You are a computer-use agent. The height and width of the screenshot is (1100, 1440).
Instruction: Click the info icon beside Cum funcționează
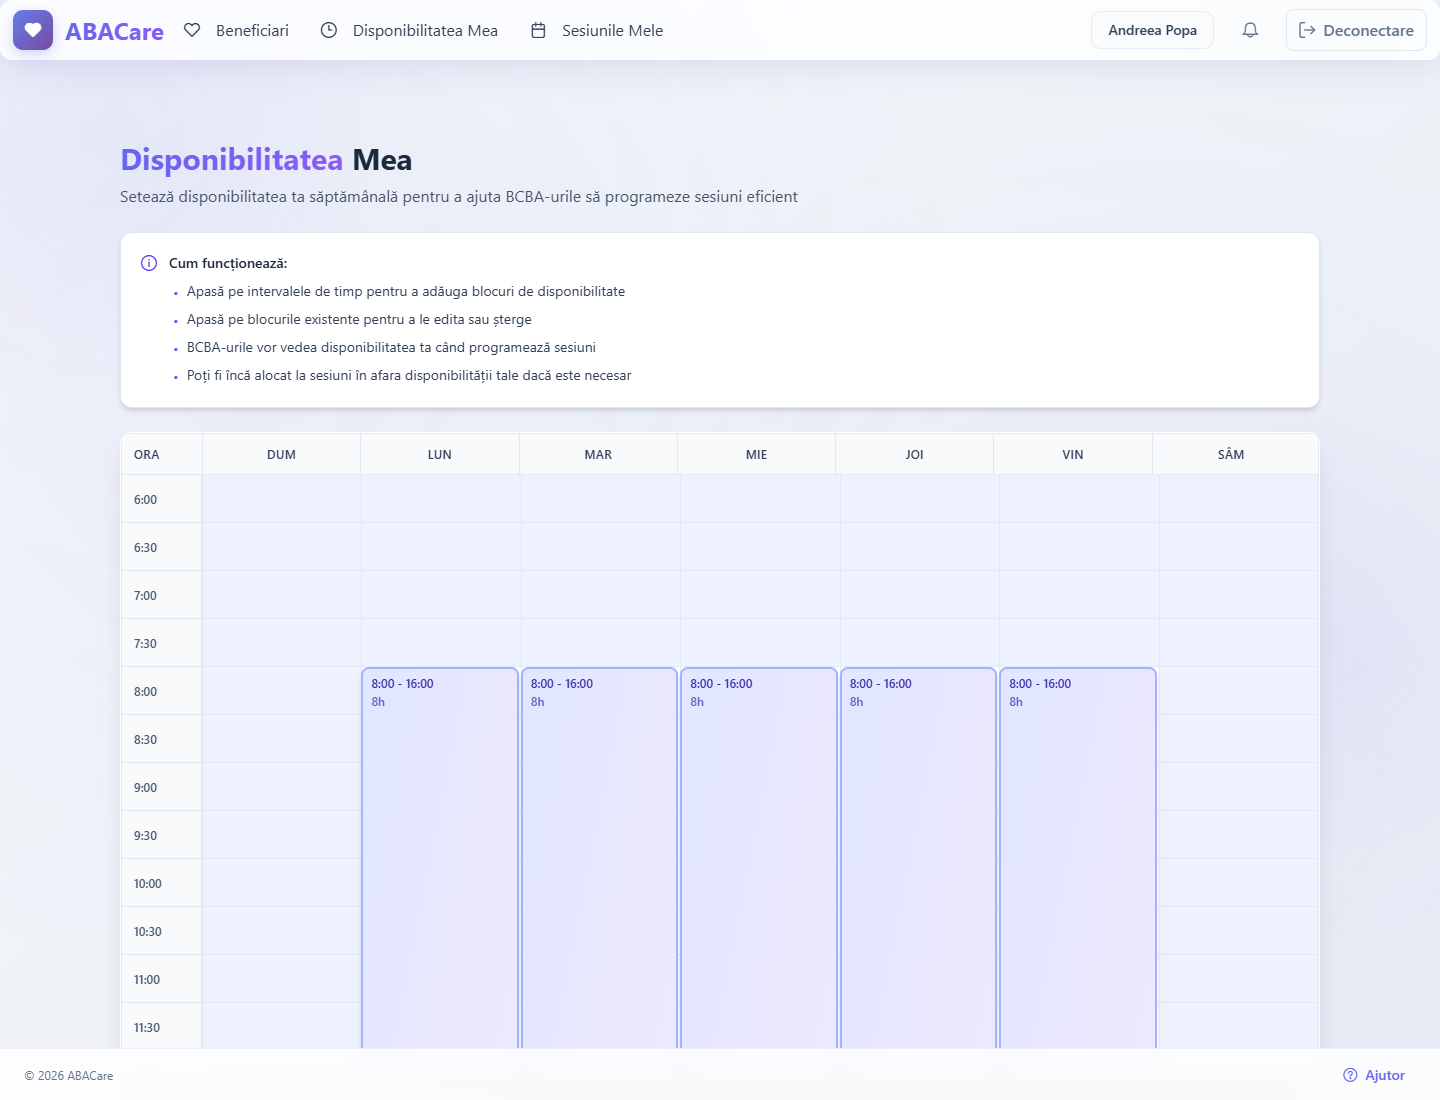tap(149, 263)
